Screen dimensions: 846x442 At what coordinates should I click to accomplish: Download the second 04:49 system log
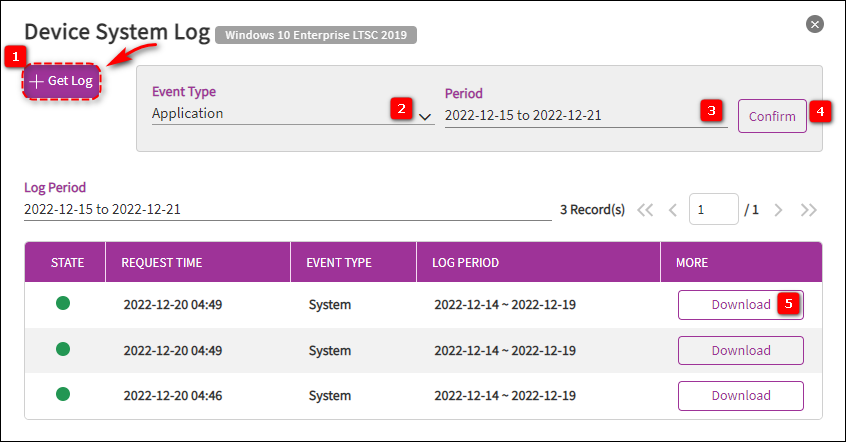740,351
